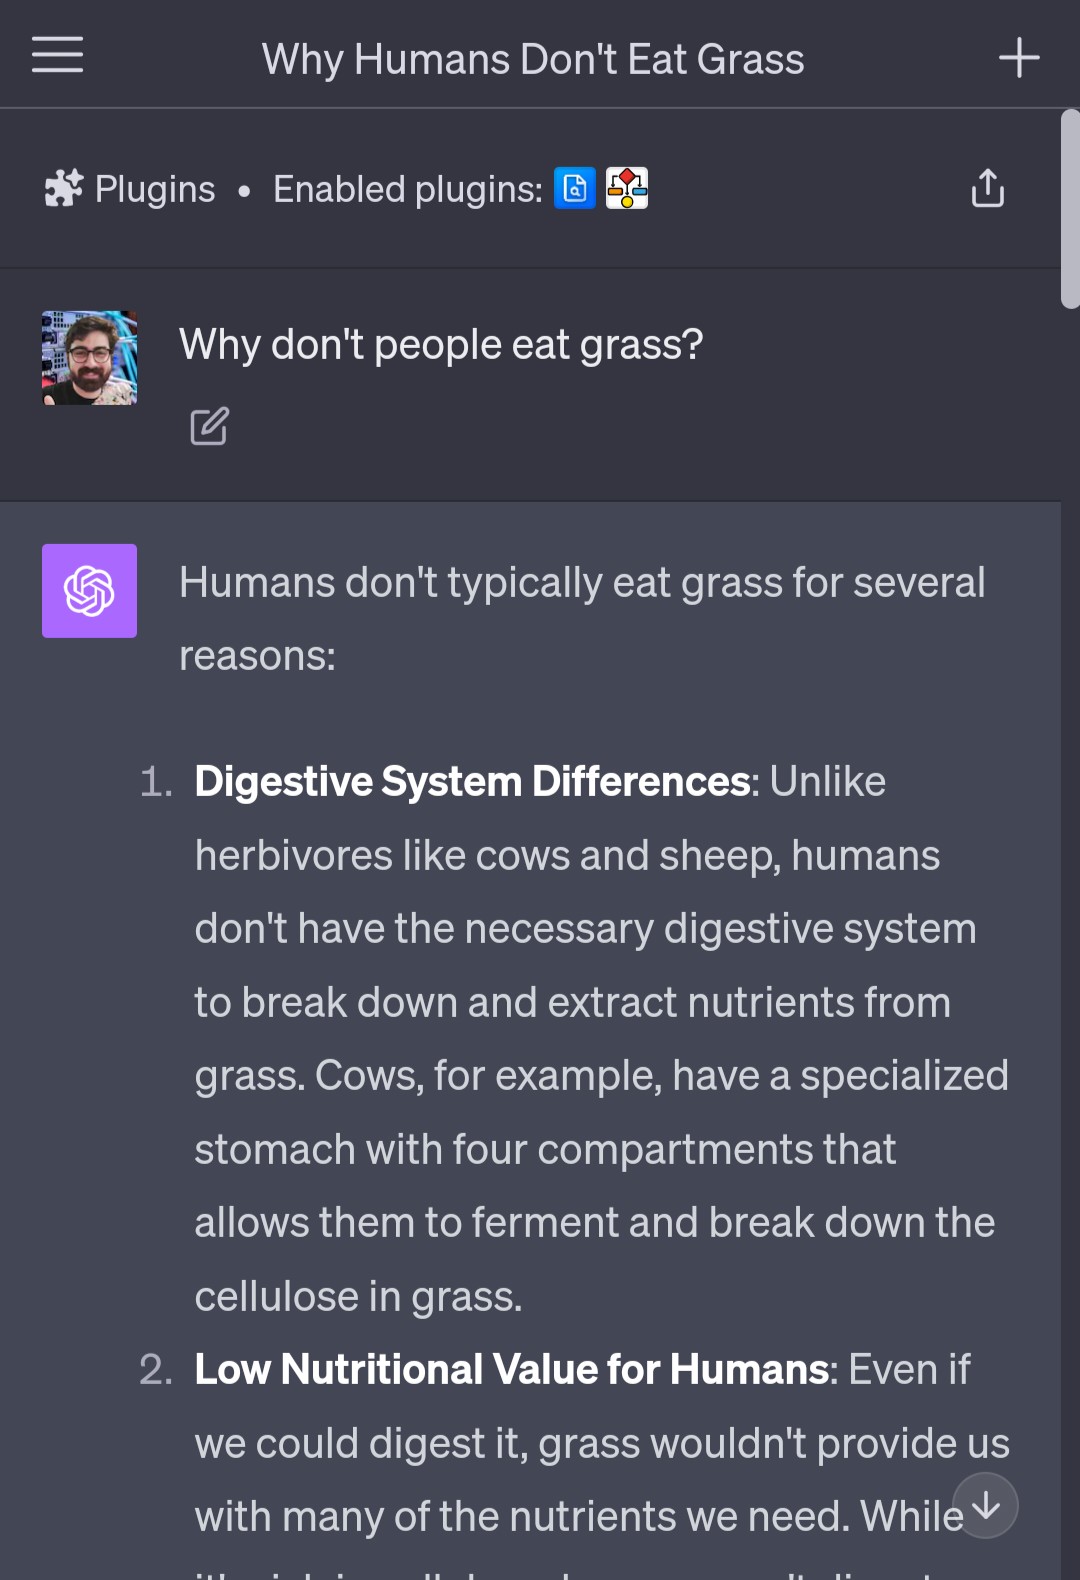The height and width of the screenshot is (1580, 1080).
Task: Click the title "Why Humans Don't Eat Grass"
Action: coord(533,59)
